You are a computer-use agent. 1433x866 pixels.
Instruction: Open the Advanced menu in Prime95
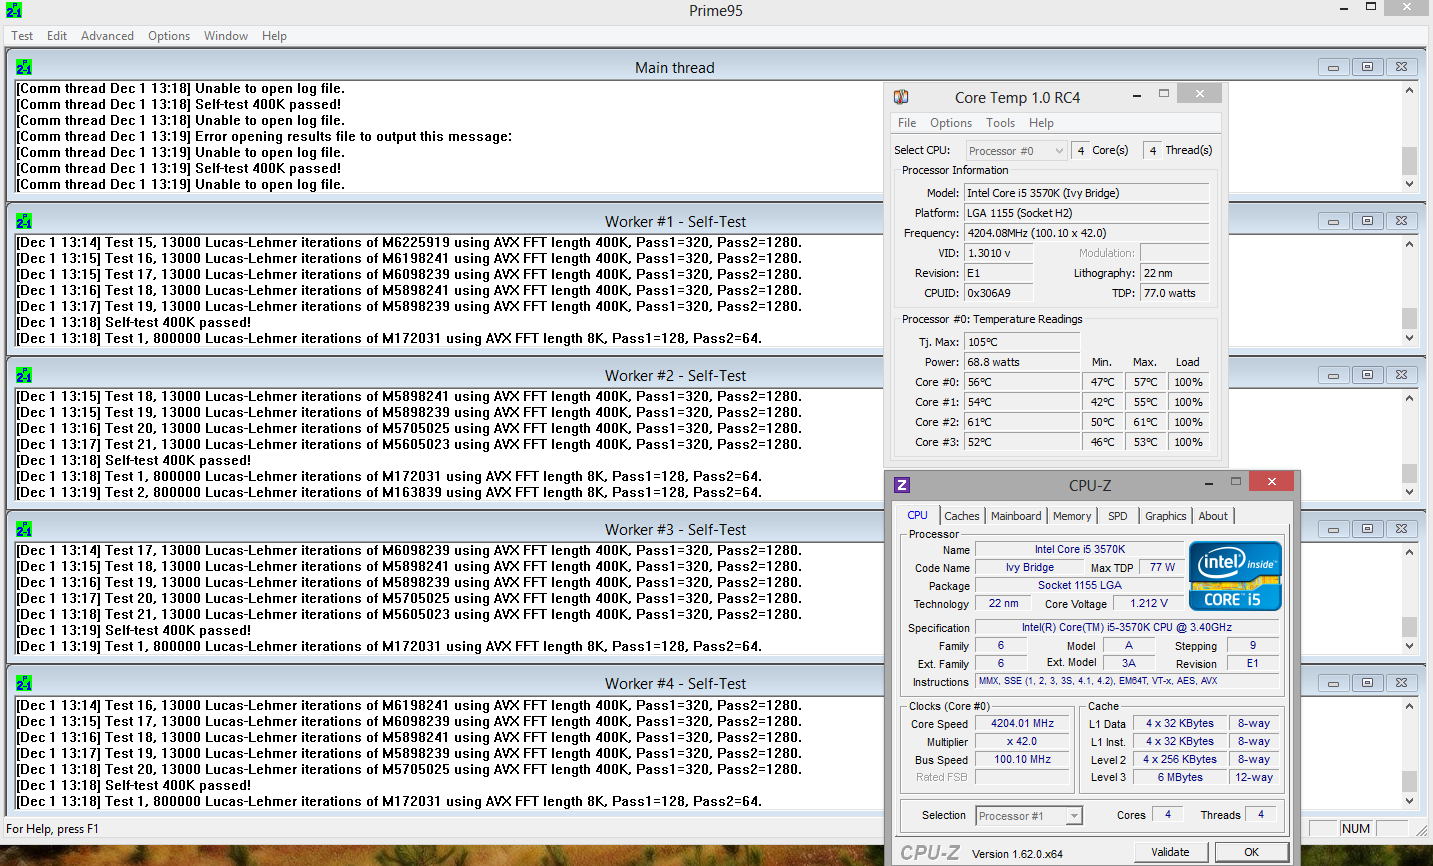point(107,36)
